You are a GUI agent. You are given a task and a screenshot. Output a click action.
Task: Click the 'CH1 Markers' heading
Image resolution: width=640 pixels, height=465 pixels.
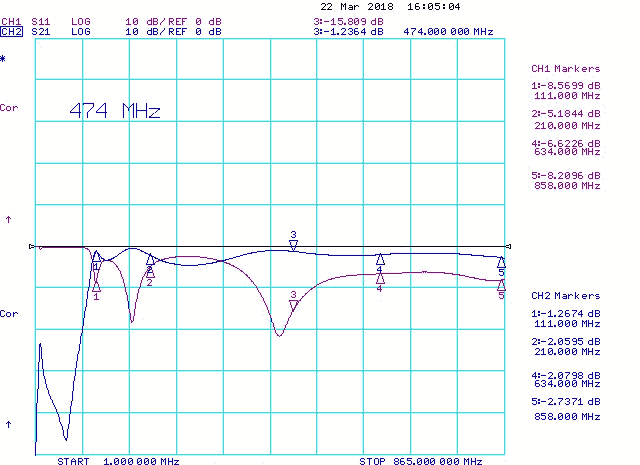[x=566, y=69]
